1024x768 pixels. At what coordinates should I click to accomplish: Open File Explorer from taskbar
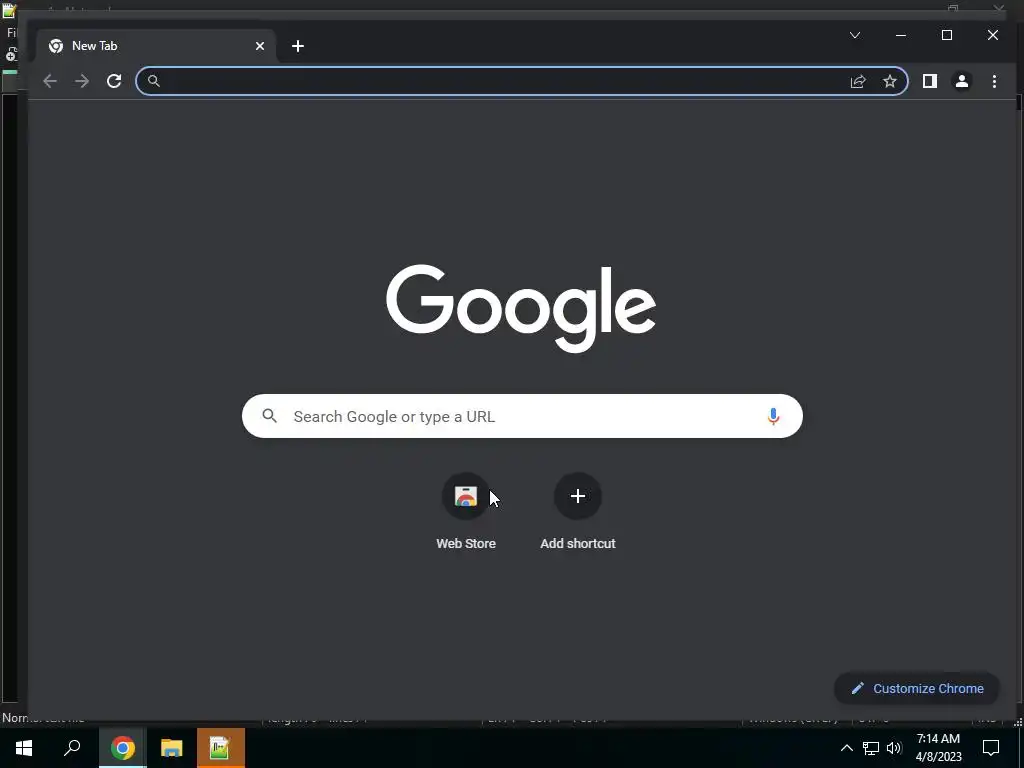pyautogui.click(x=172, y=748)
